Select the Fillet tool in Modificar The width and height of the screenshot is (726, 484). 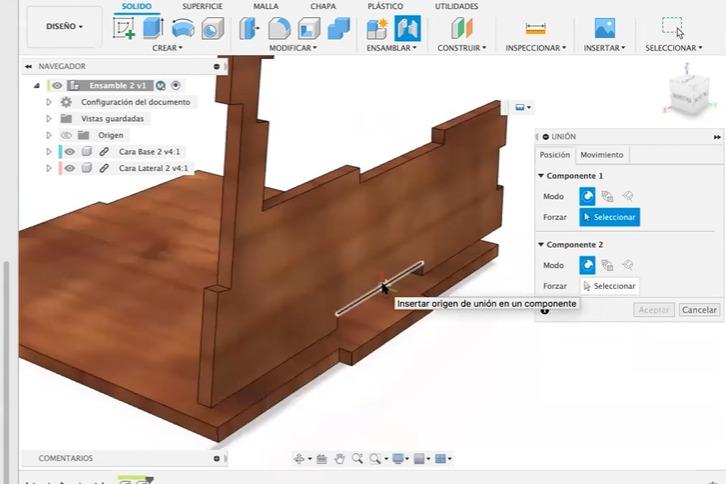point(279,28)
